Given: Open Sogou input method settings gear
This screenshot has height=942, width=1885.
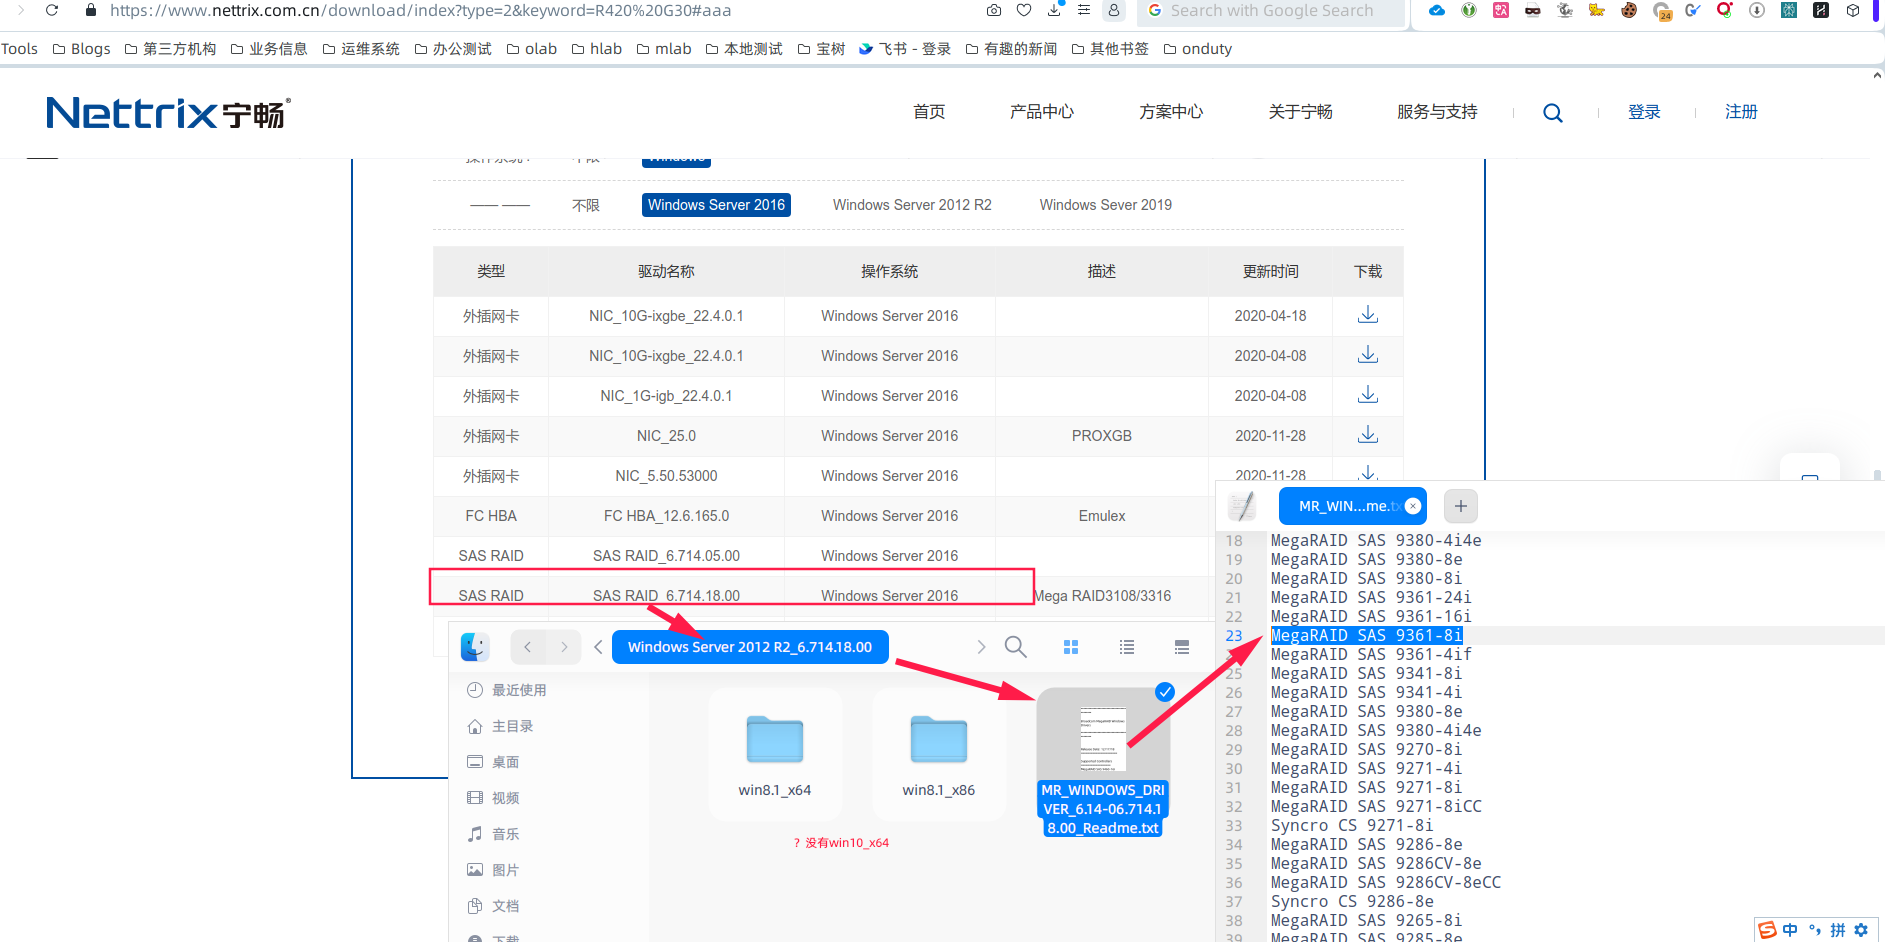Looking at the screenshot, I should click(x=1861, y=930).
